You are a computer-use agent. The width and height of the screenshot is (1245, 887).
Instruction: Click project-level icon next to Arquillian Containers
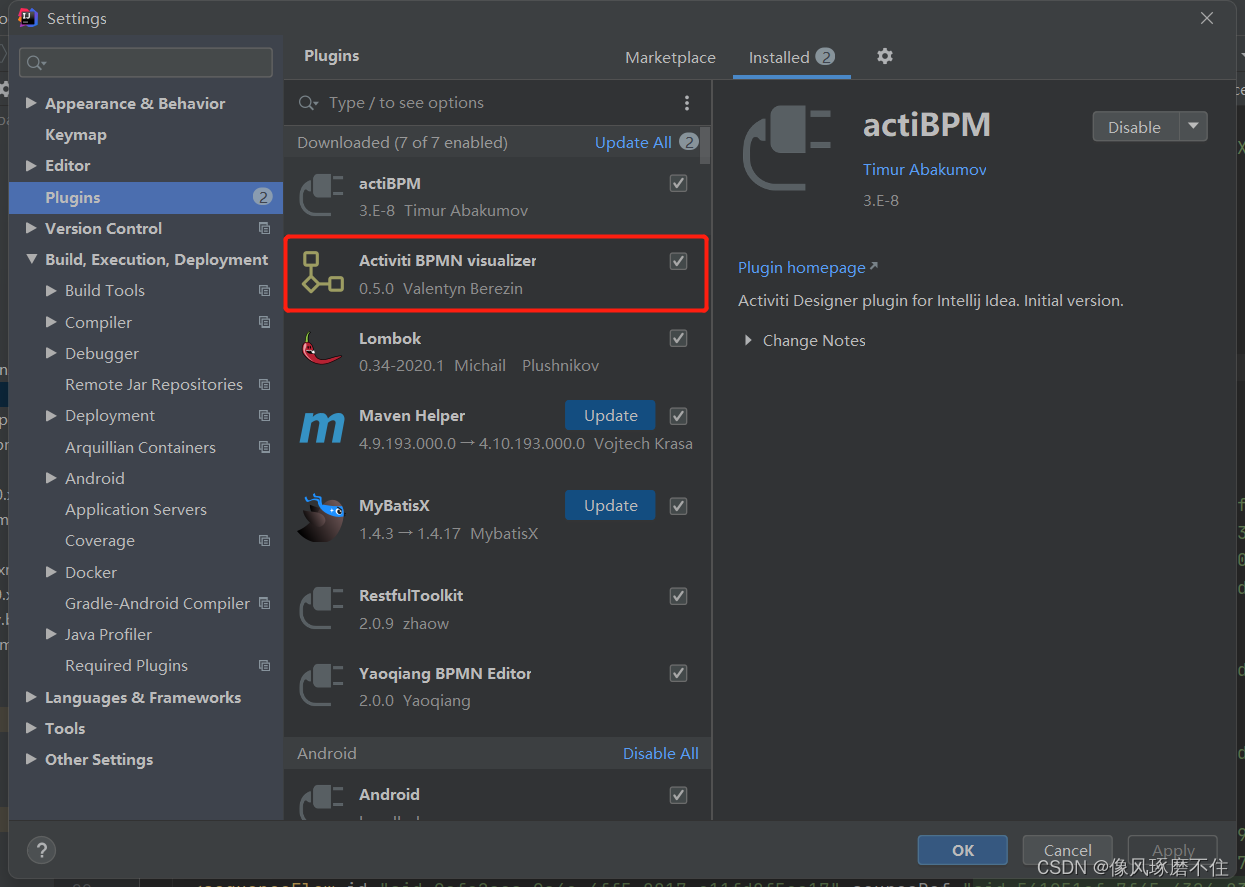(264, 447)
